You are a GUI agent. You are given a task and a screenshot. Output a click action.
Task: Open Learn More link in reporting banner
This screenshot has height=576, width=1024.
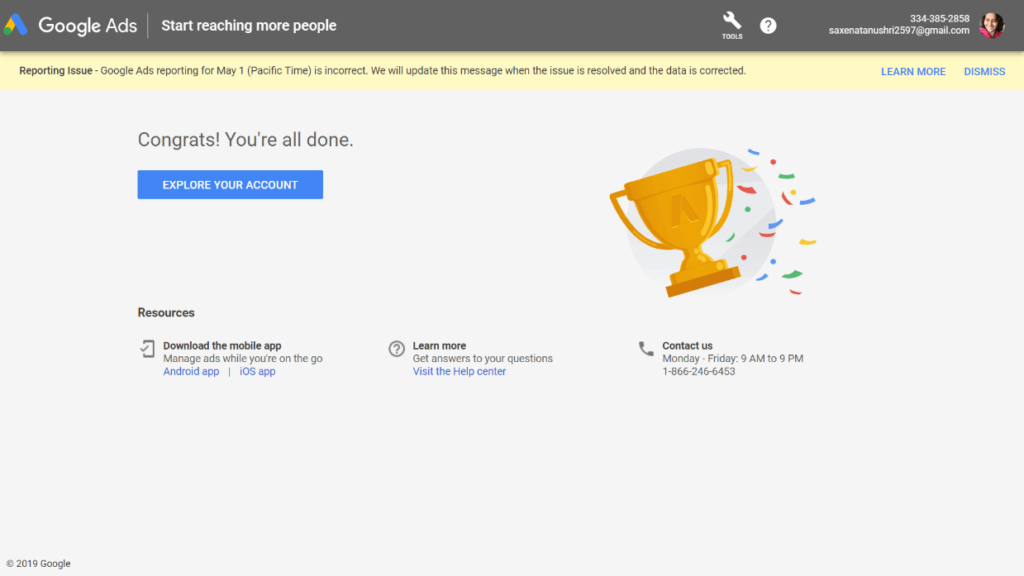pos(913,72)
